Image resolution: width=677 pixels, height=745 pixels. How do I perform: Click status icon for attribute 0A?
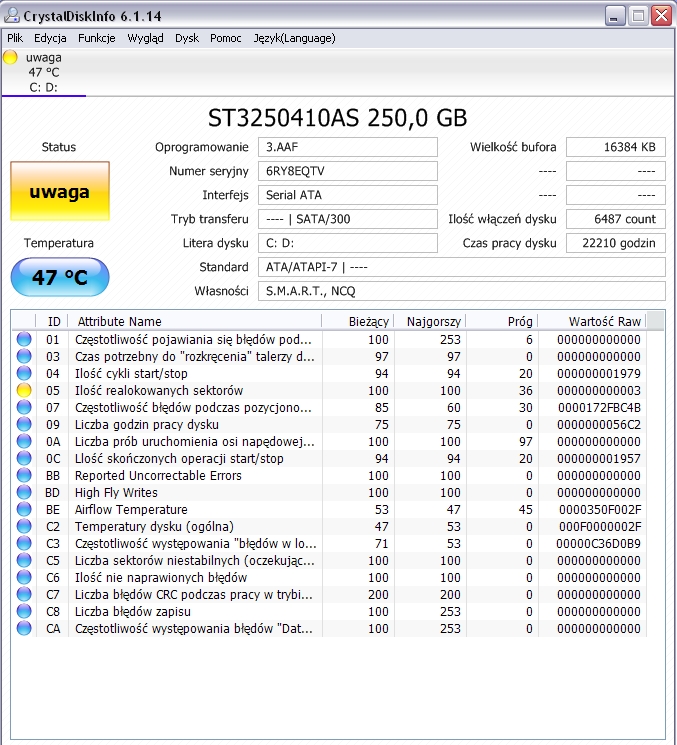point(24,441)
